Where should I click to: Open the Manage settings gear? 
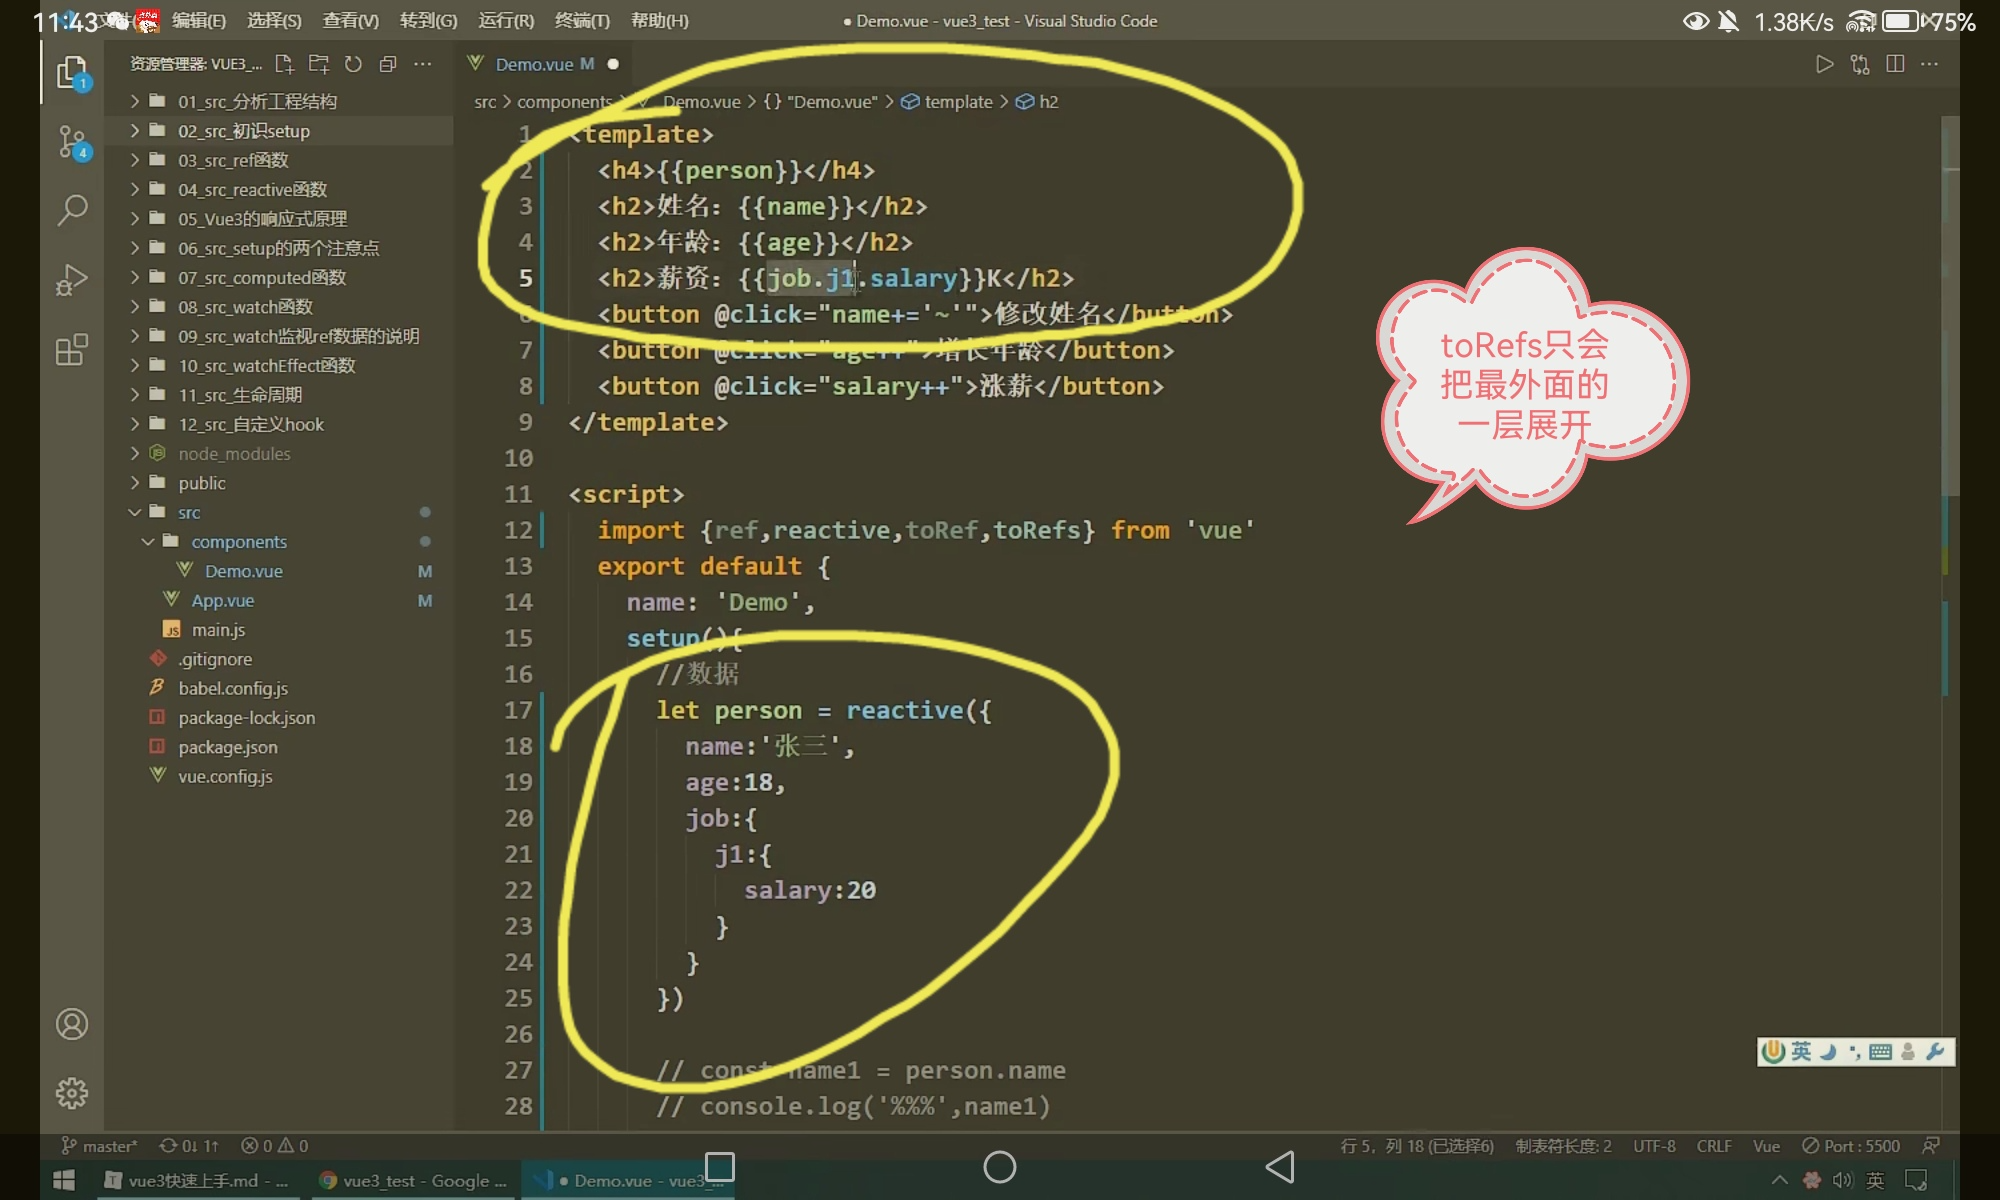[72, 1093]
